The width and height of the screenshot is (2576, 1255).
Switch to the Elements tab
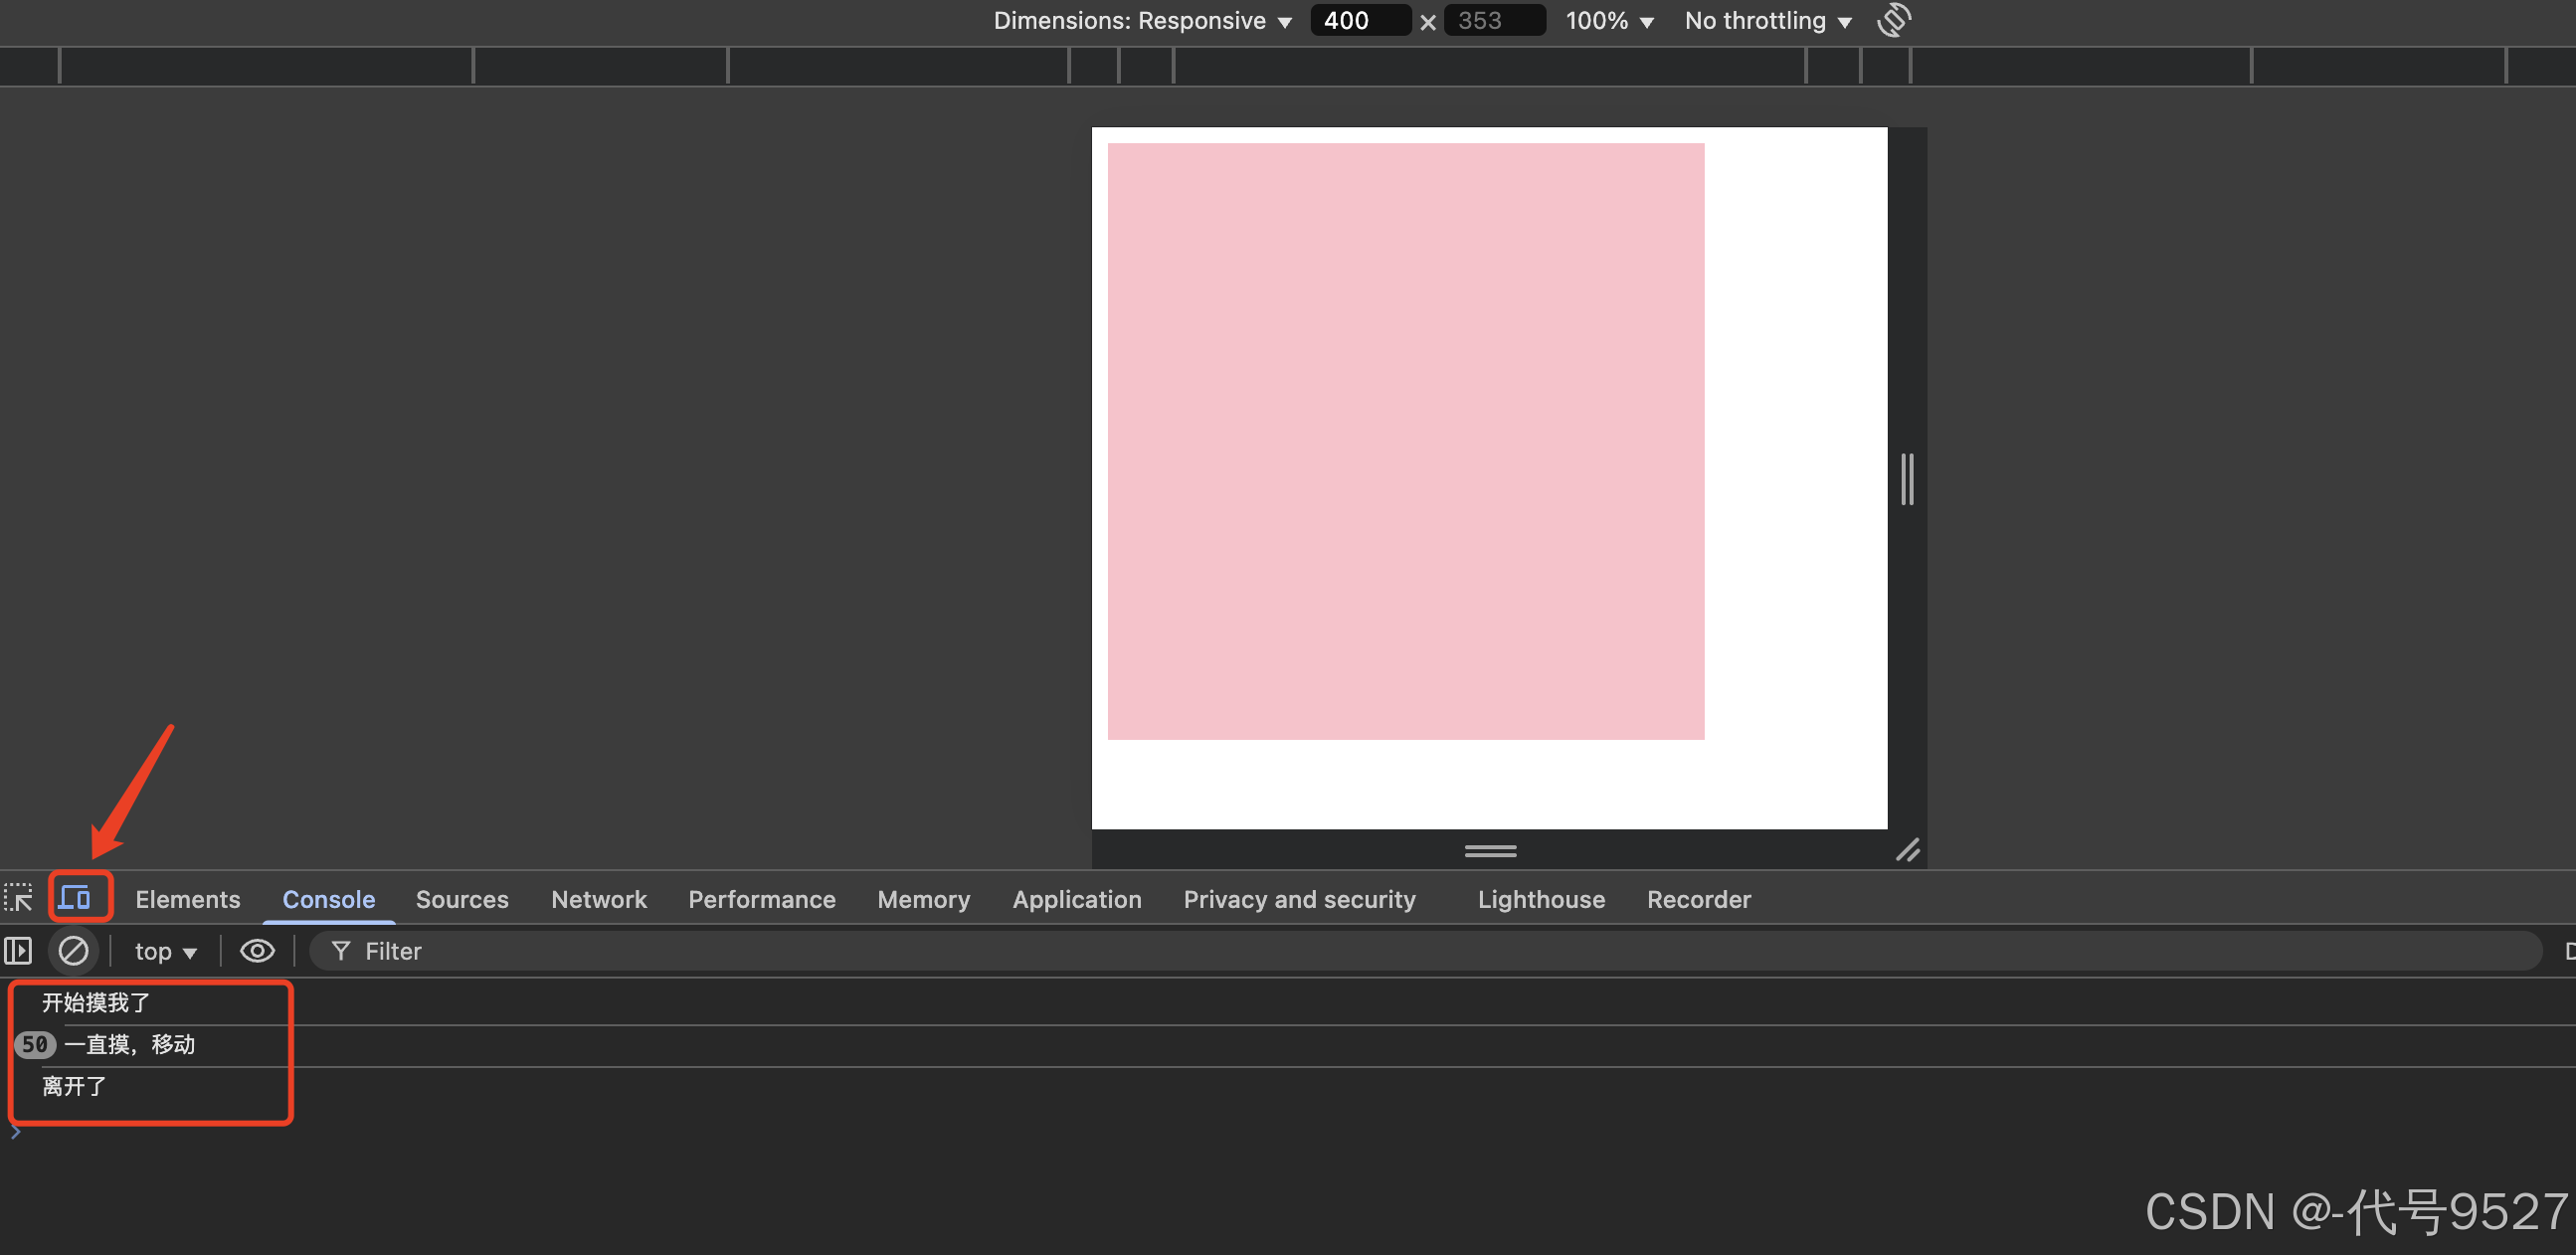[x=188, y=899]
